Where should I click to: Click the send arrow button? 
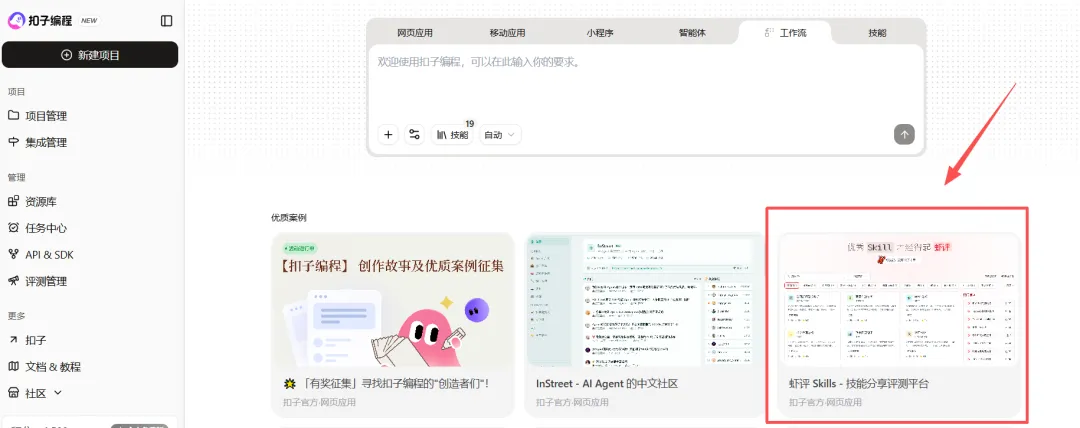(x=904, y=134)
